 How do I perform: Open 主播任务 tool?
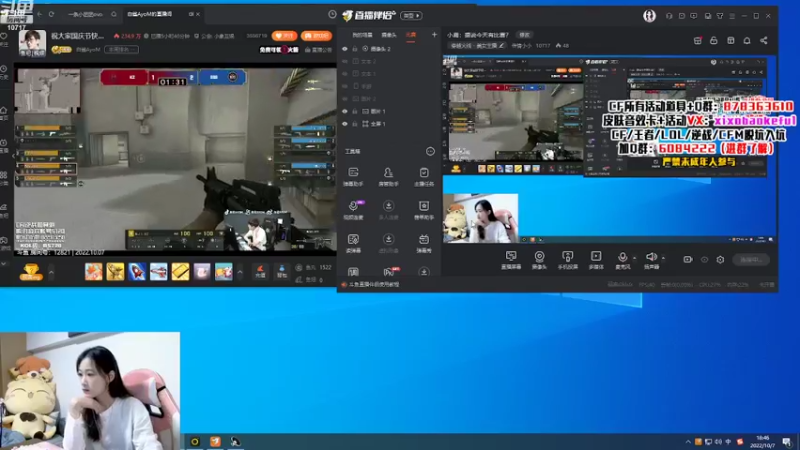point(423,177)
